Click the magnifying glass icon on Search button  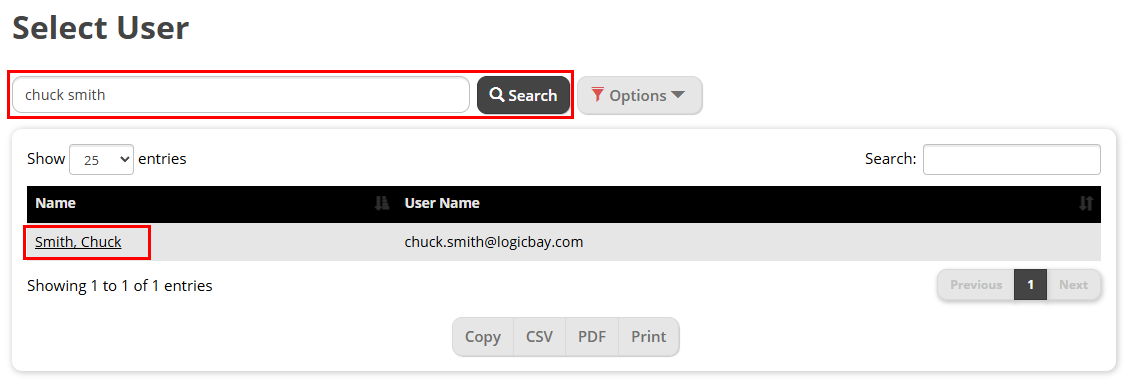point(497,95)
